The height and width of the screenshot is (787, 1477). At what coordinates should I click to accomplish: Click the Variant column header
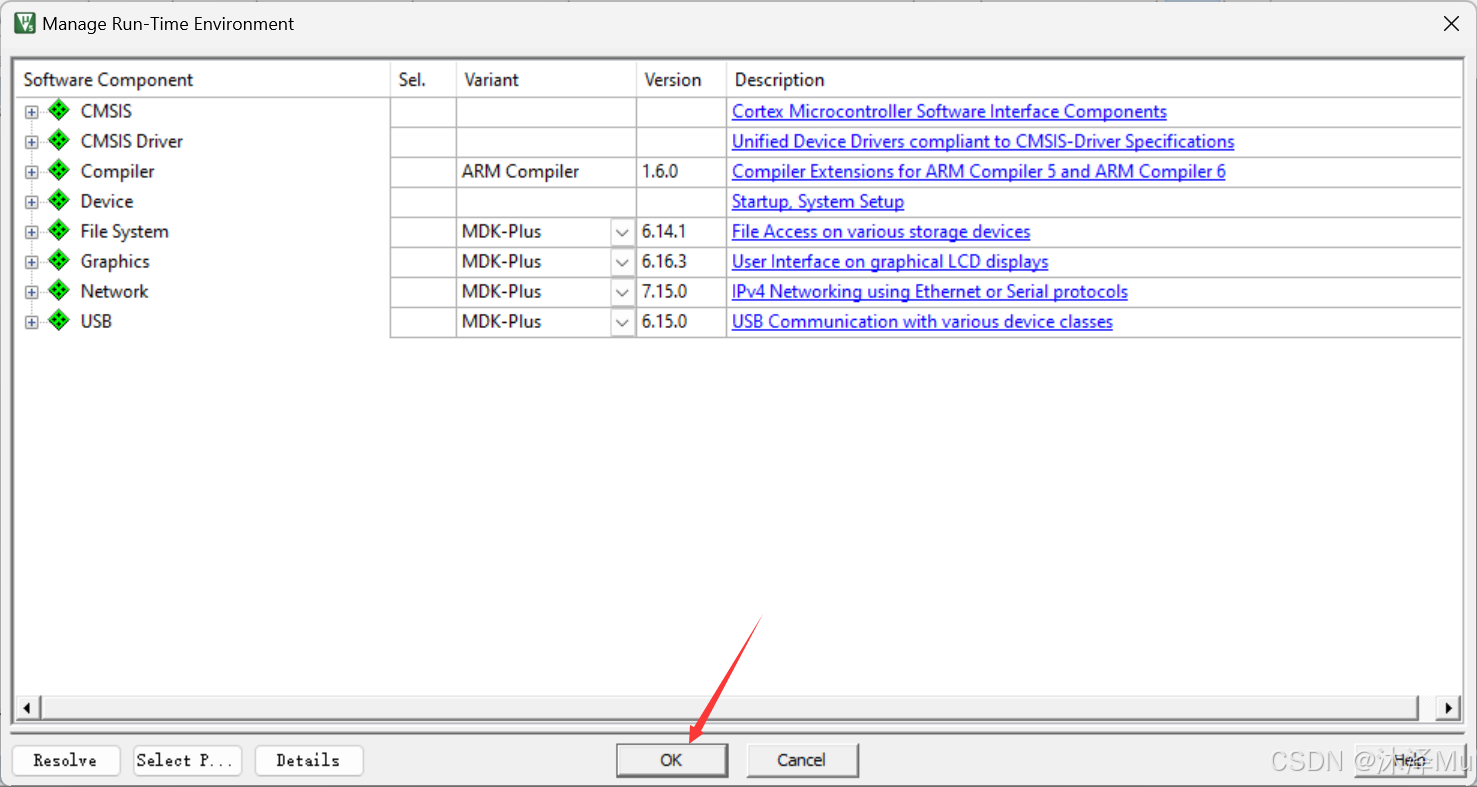tap(546, 80)
